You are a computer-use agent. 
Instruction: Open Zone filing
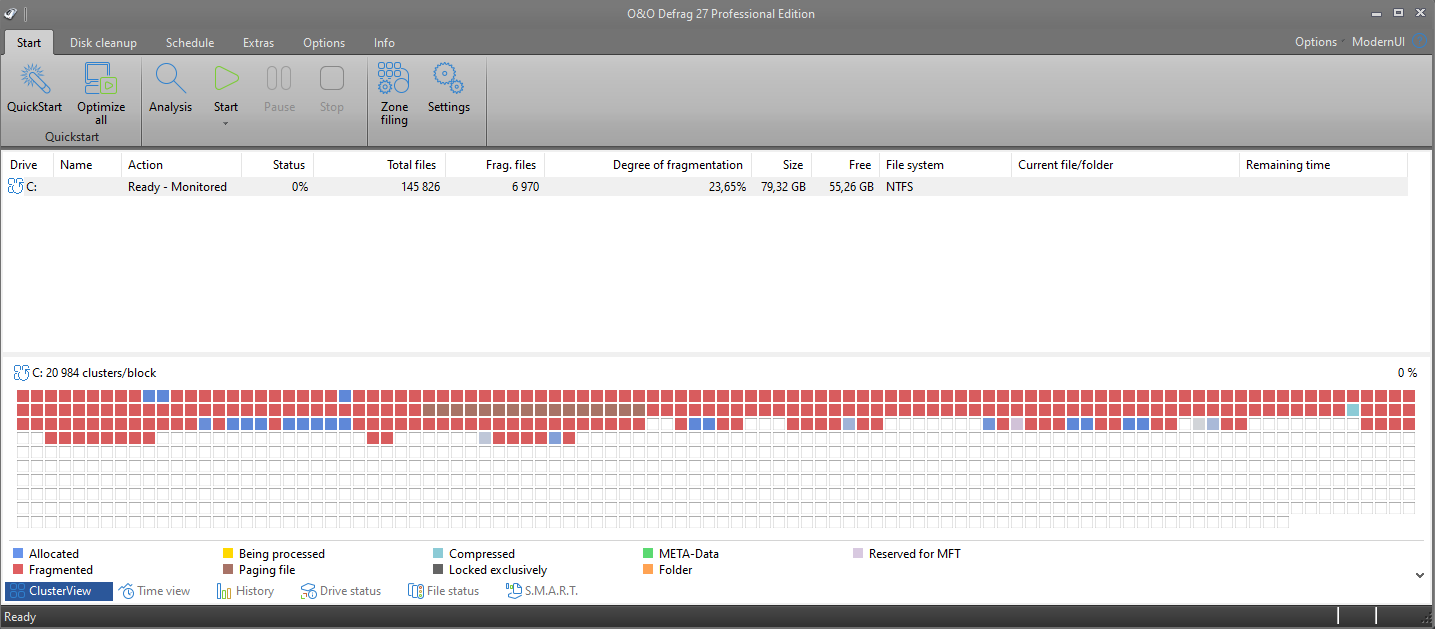[394, 93]
